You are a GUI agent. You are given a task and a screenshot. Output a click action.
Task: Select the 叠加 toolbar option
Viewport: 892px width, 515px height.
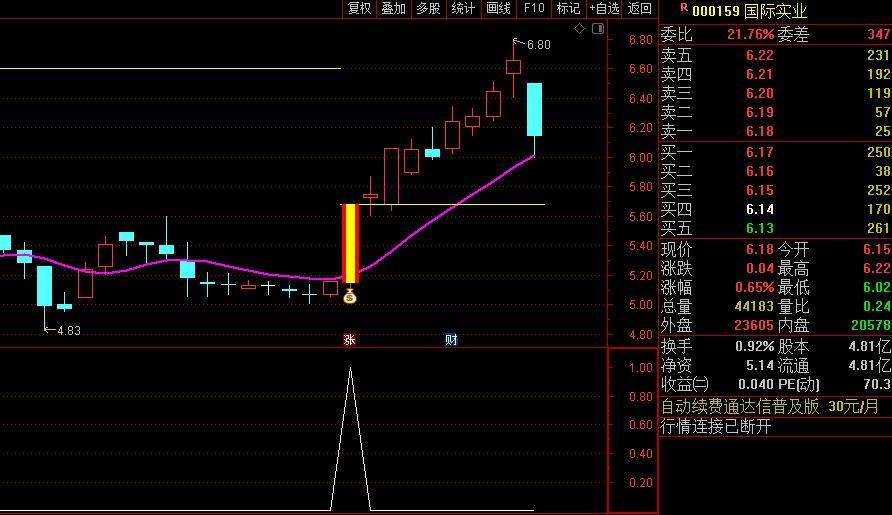coord(393,9)
